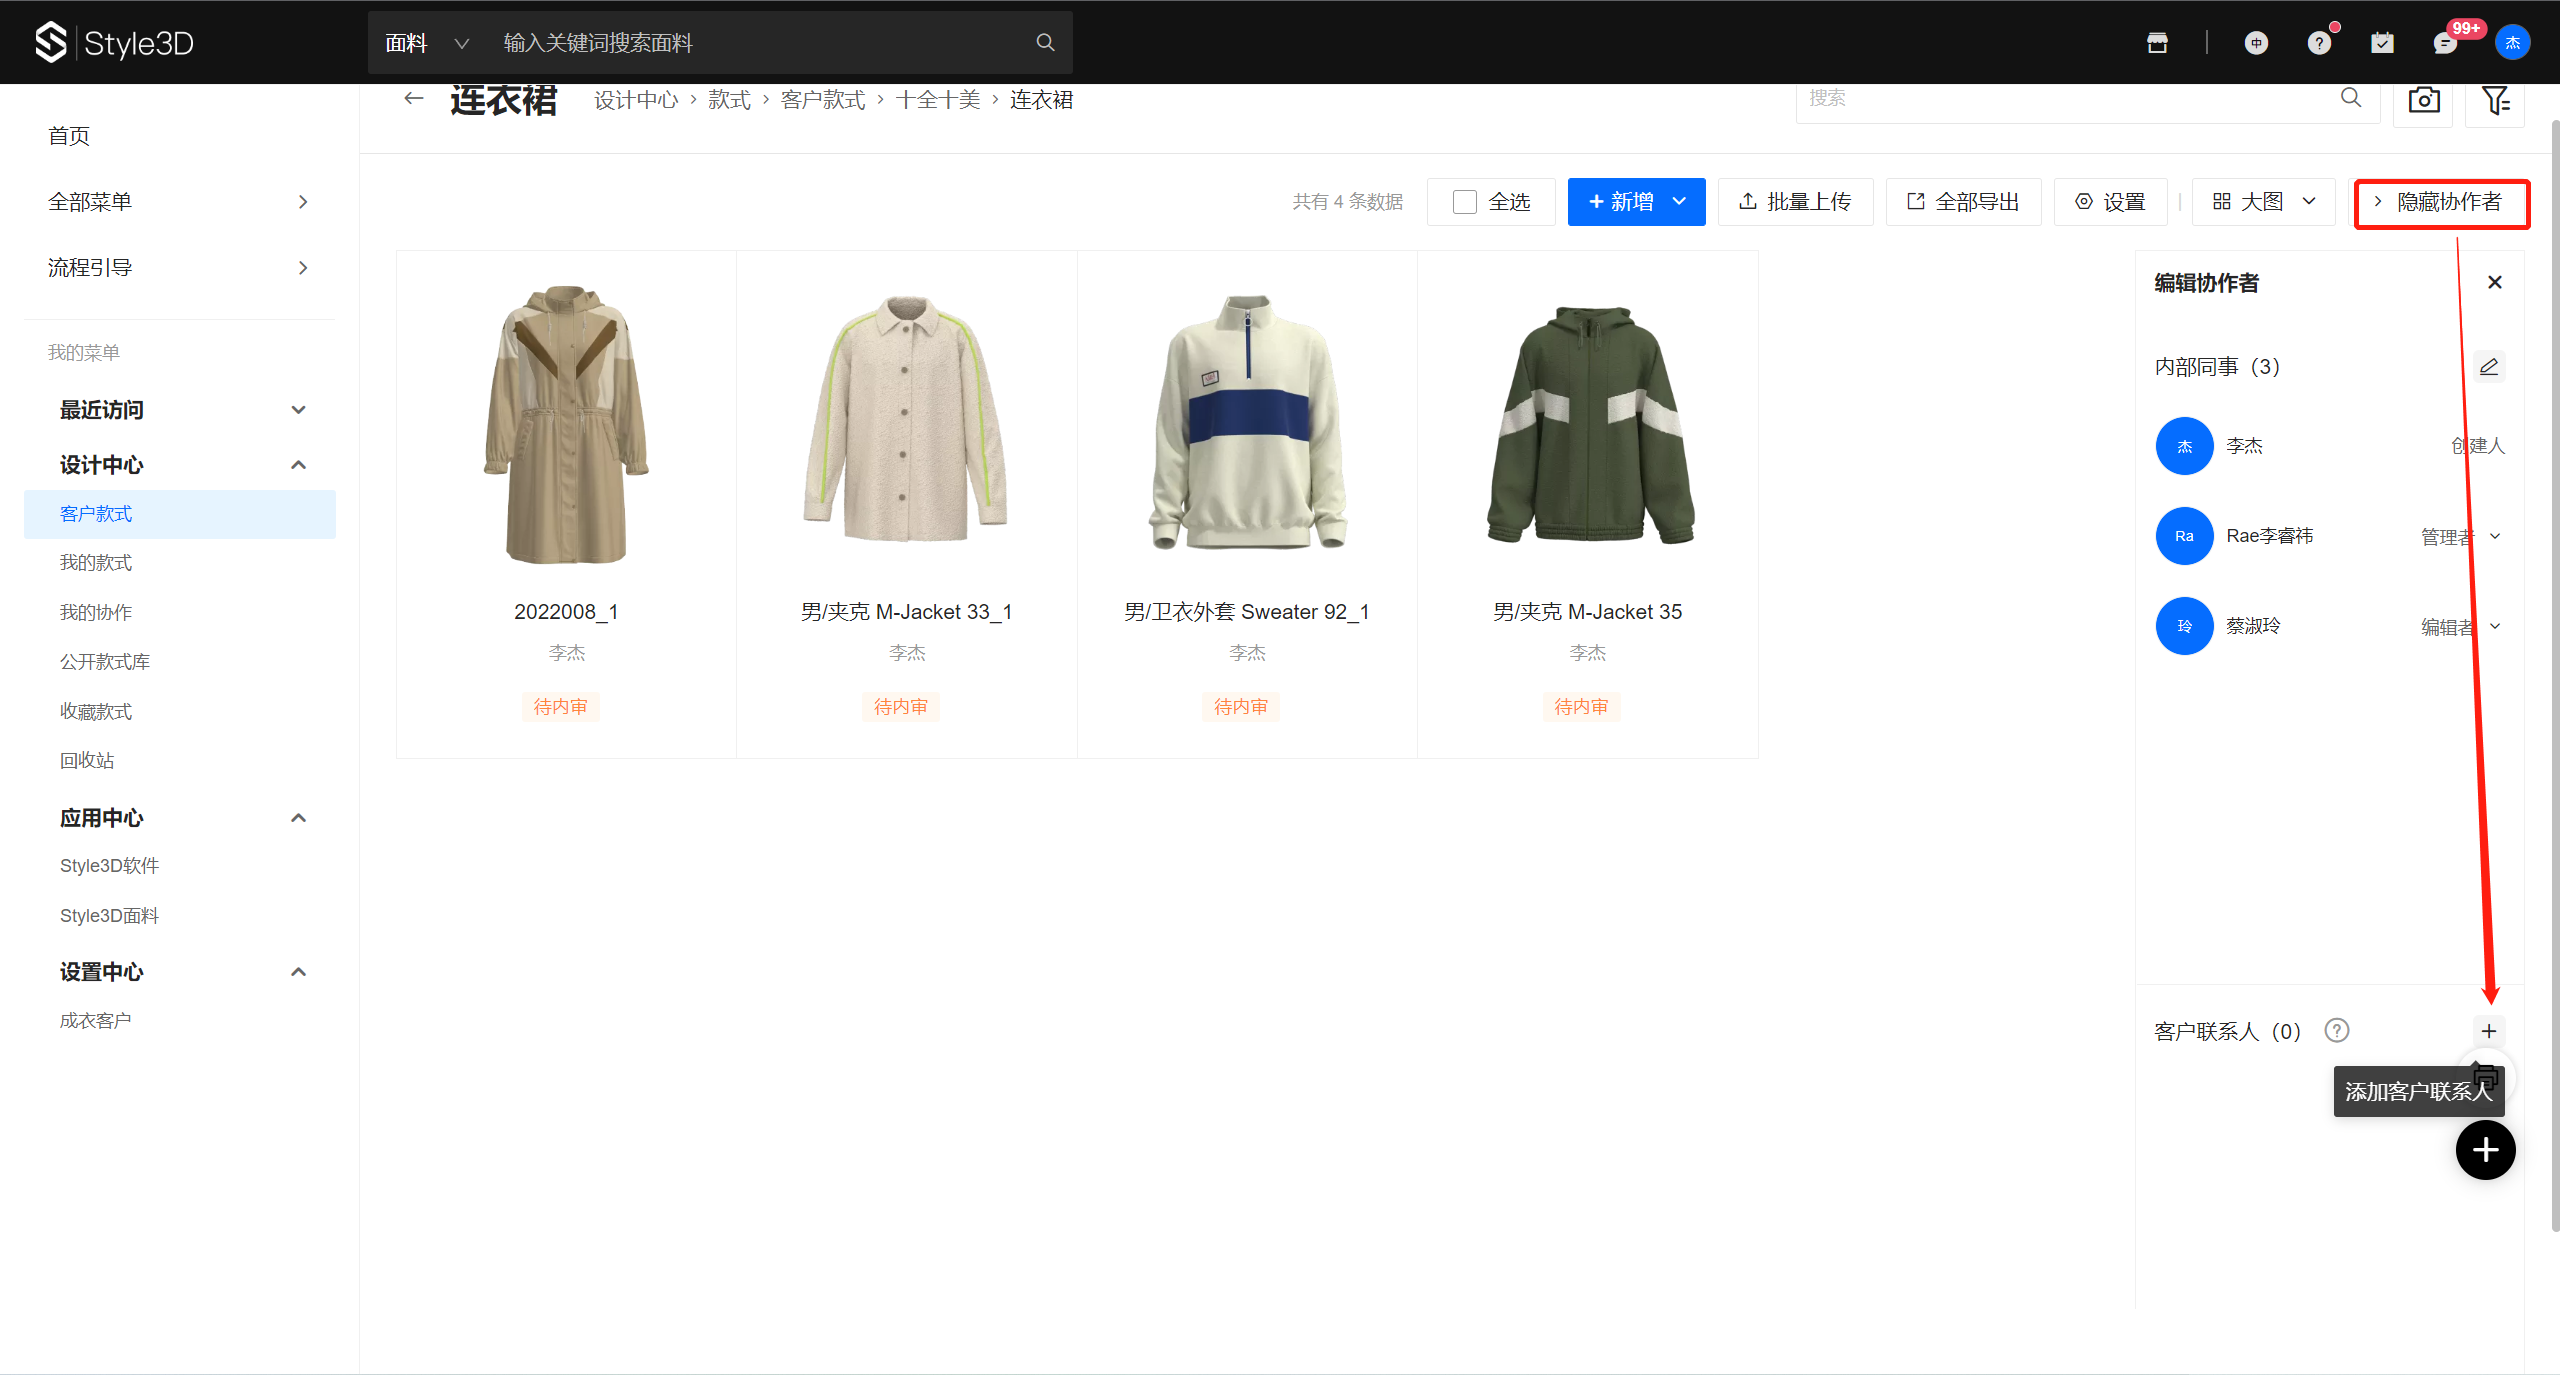Viewport: 2560px width, 1375px height.
Task: Click the edit pencil beside 内部同事
Action: (x=2489, y=367)
